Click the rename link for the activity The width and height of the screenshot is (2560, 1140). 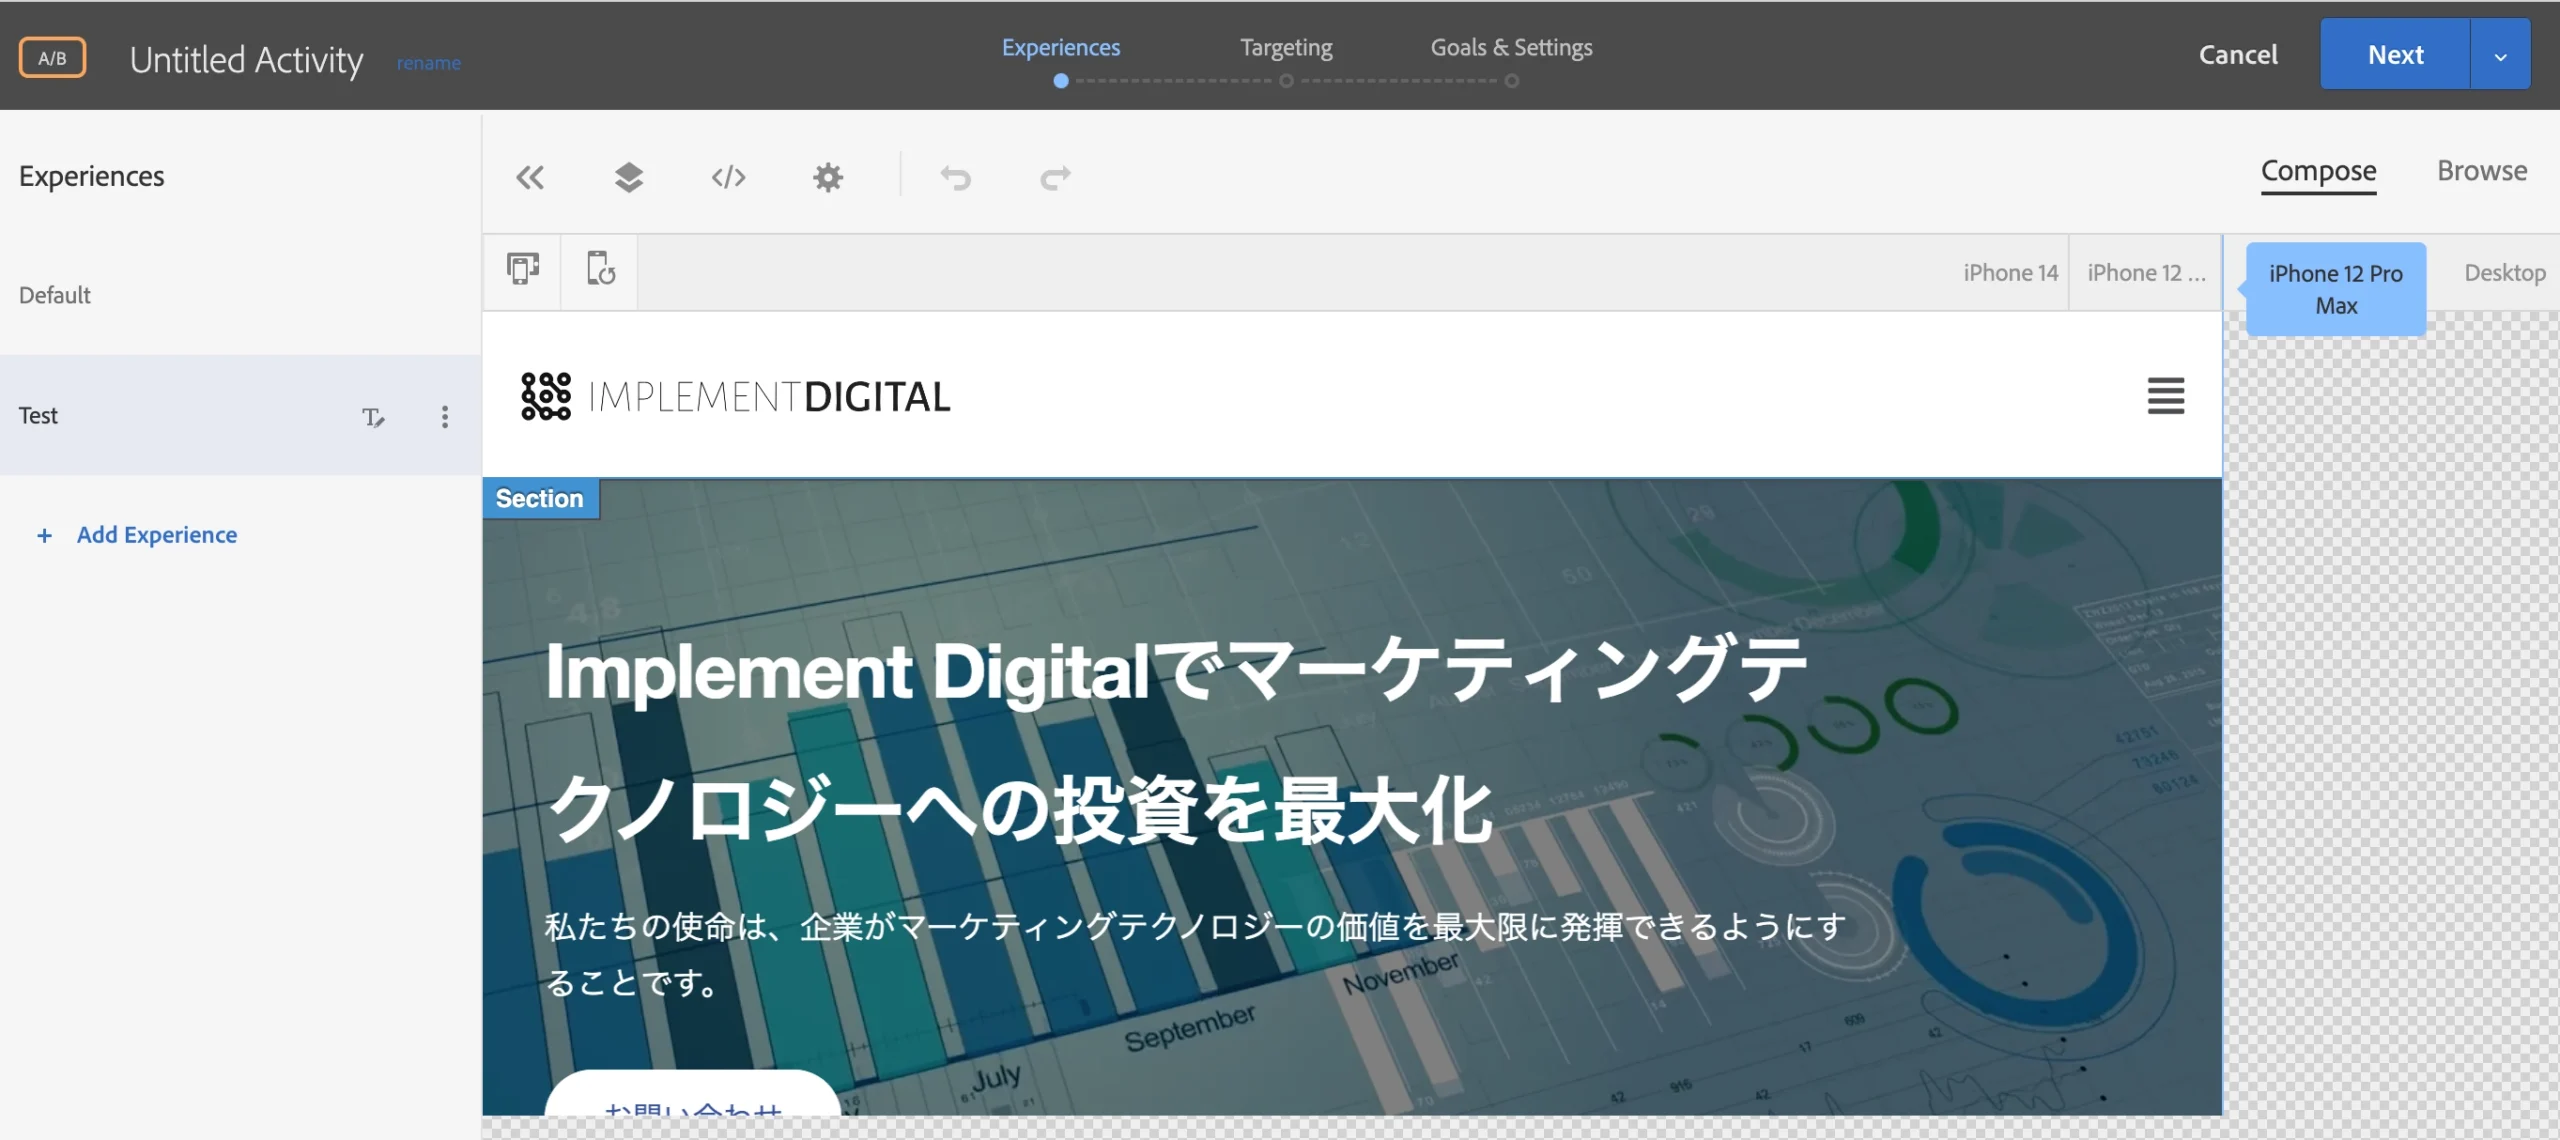coord(428,63)
